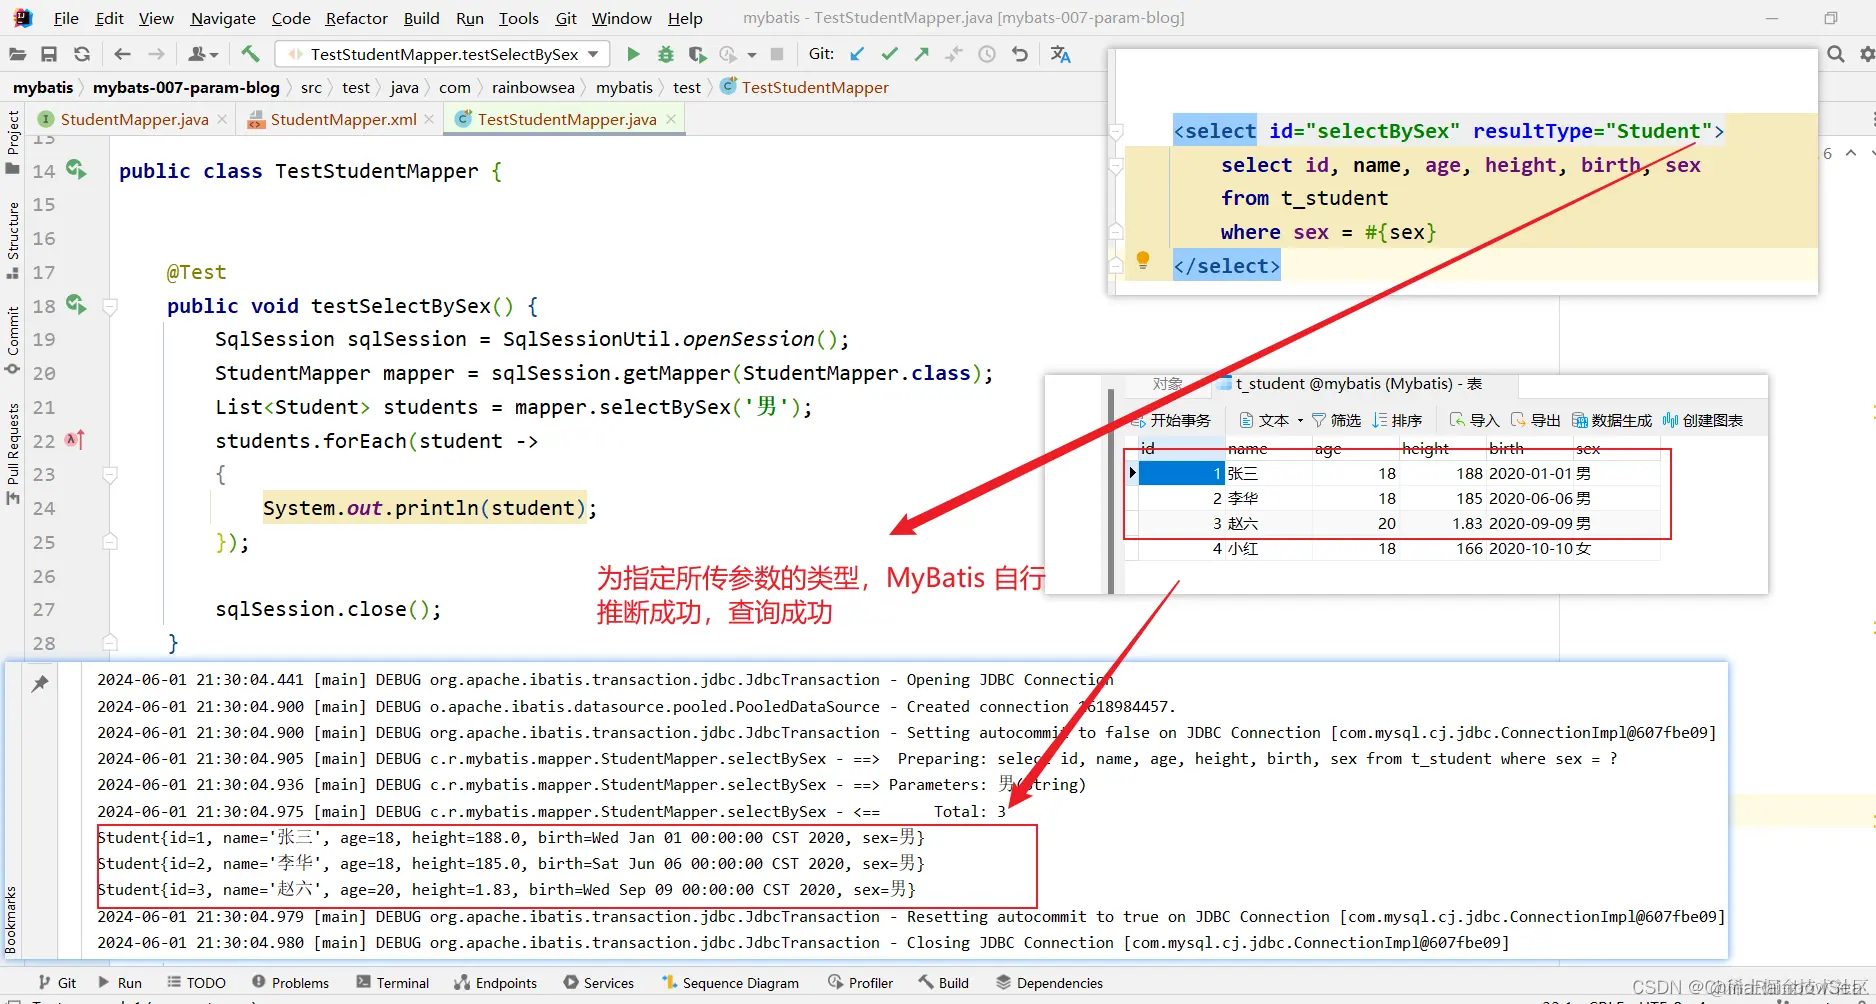Open the Commit tool window sidebar
The width and height of the screenshot is (1876, 1004).
coord(13,340)
